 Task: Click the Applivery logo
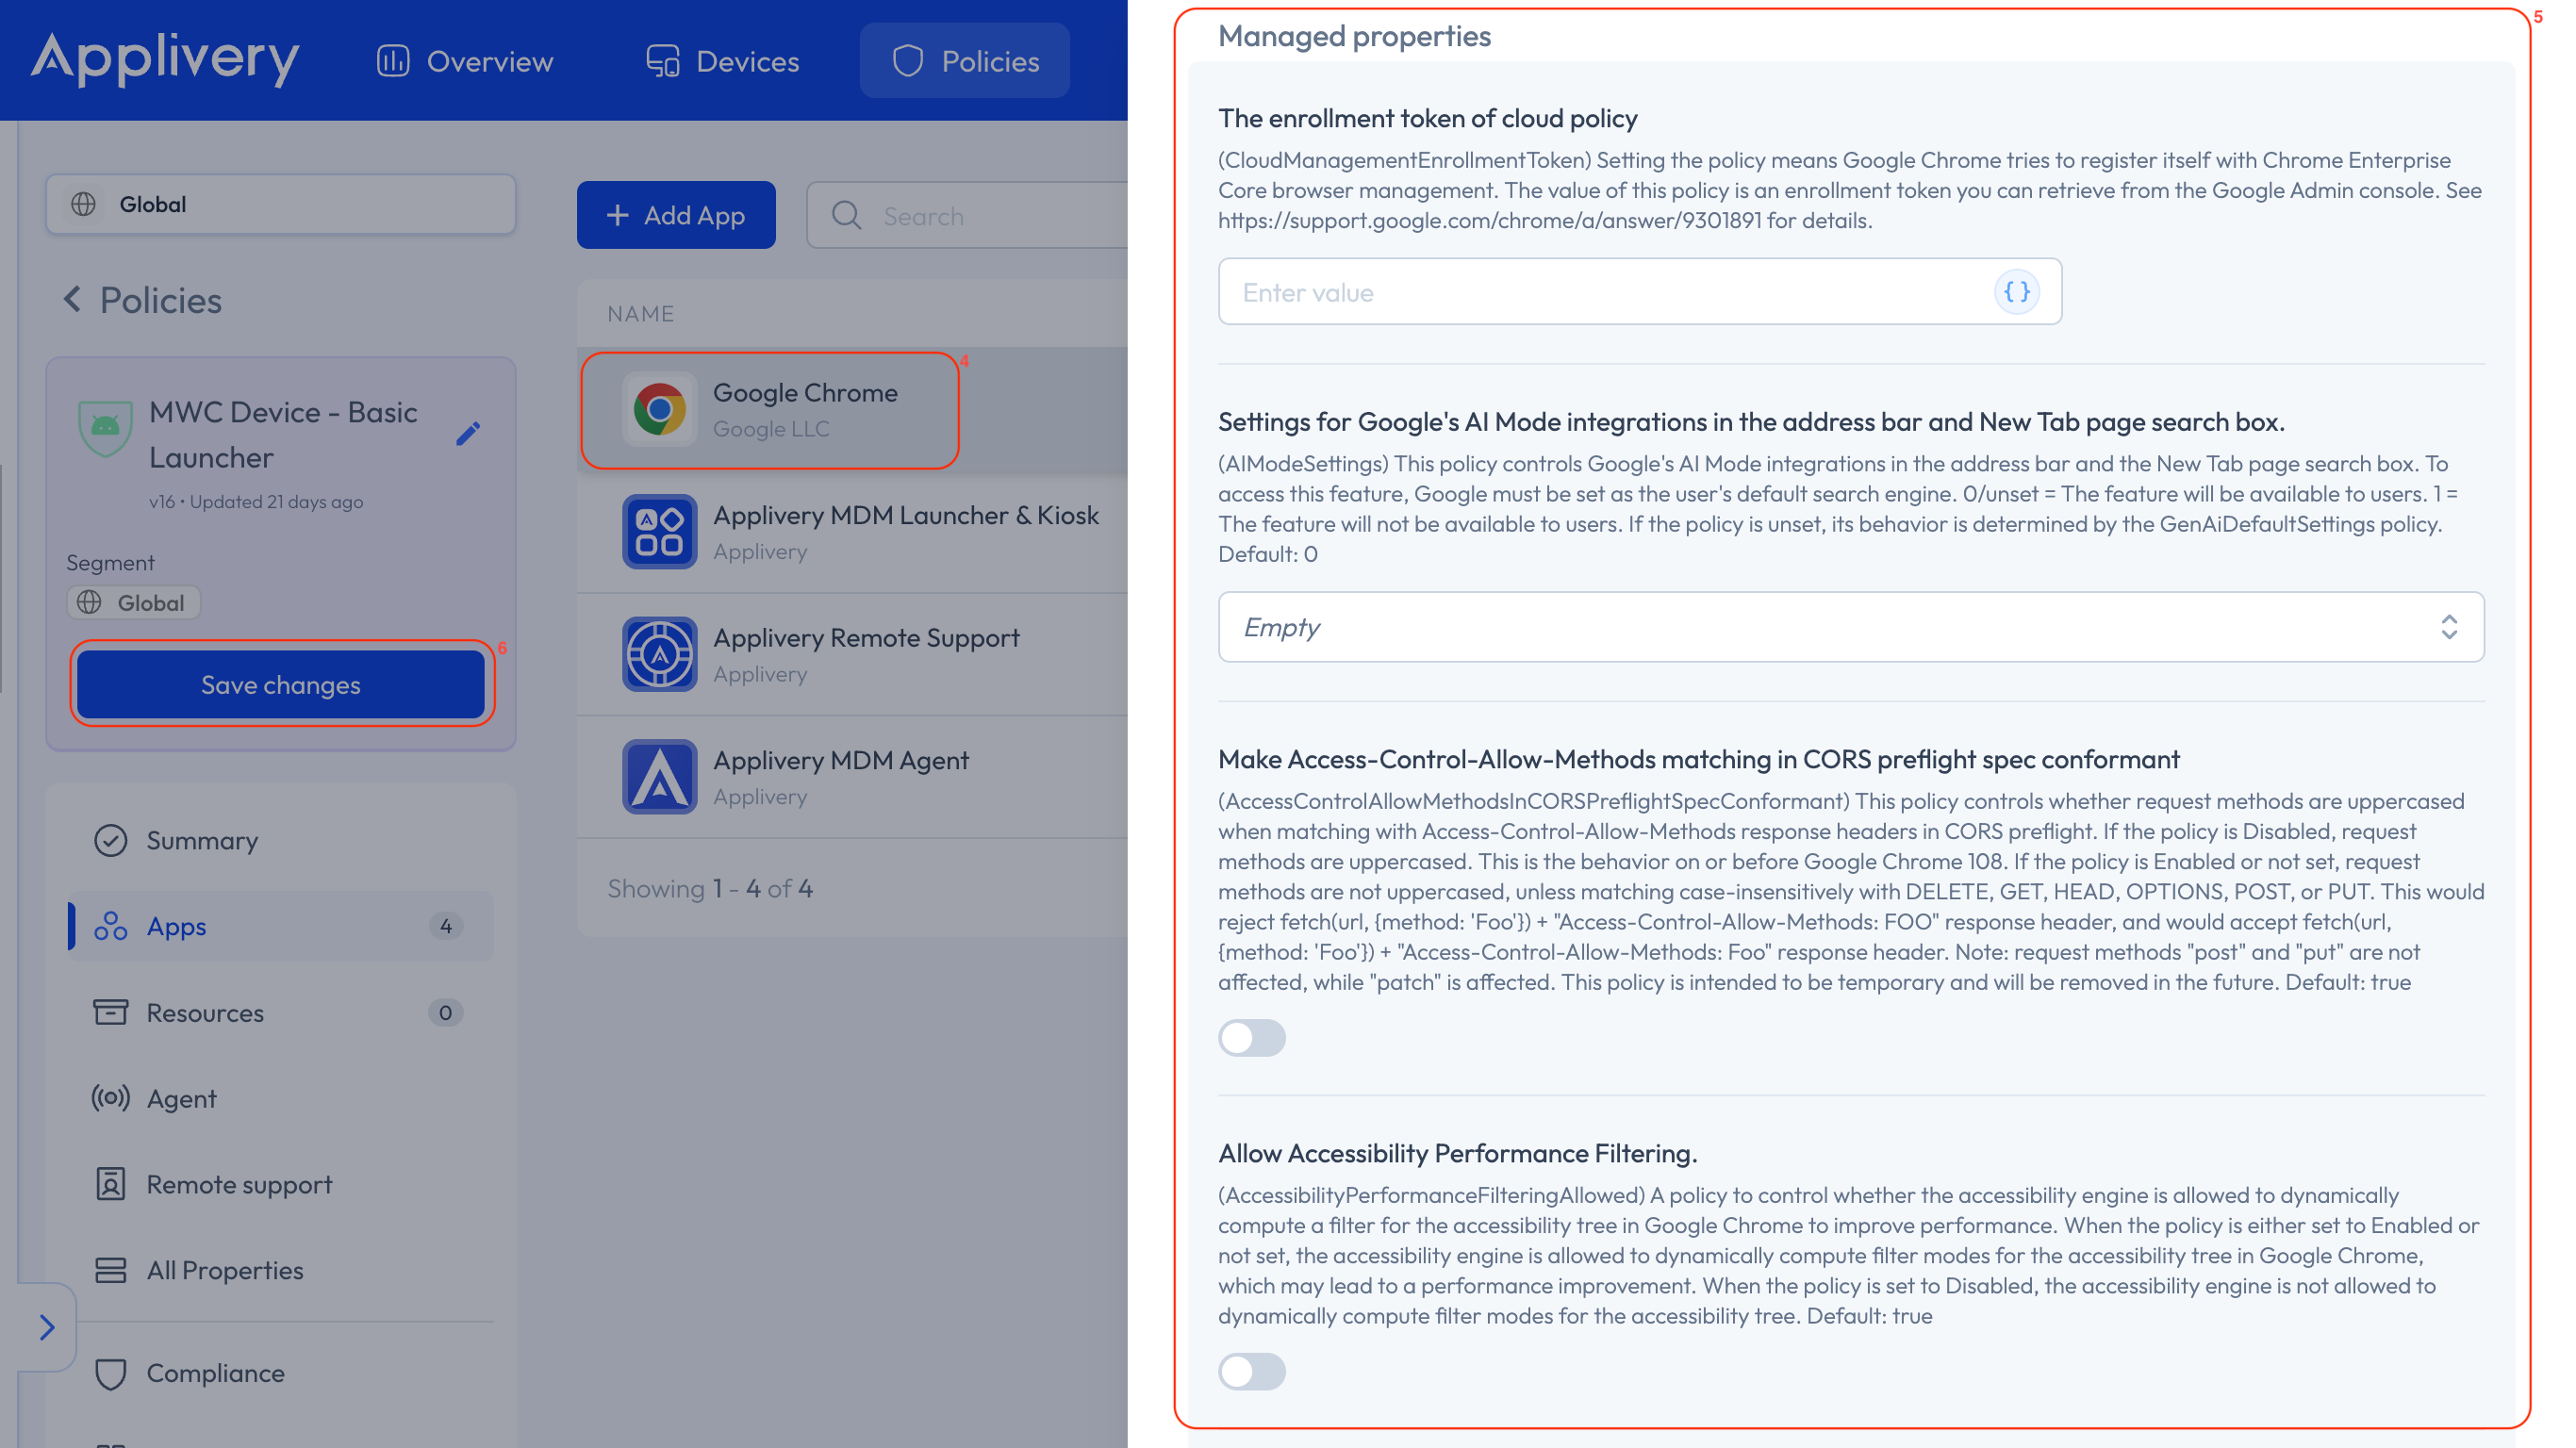click(165, 60)
